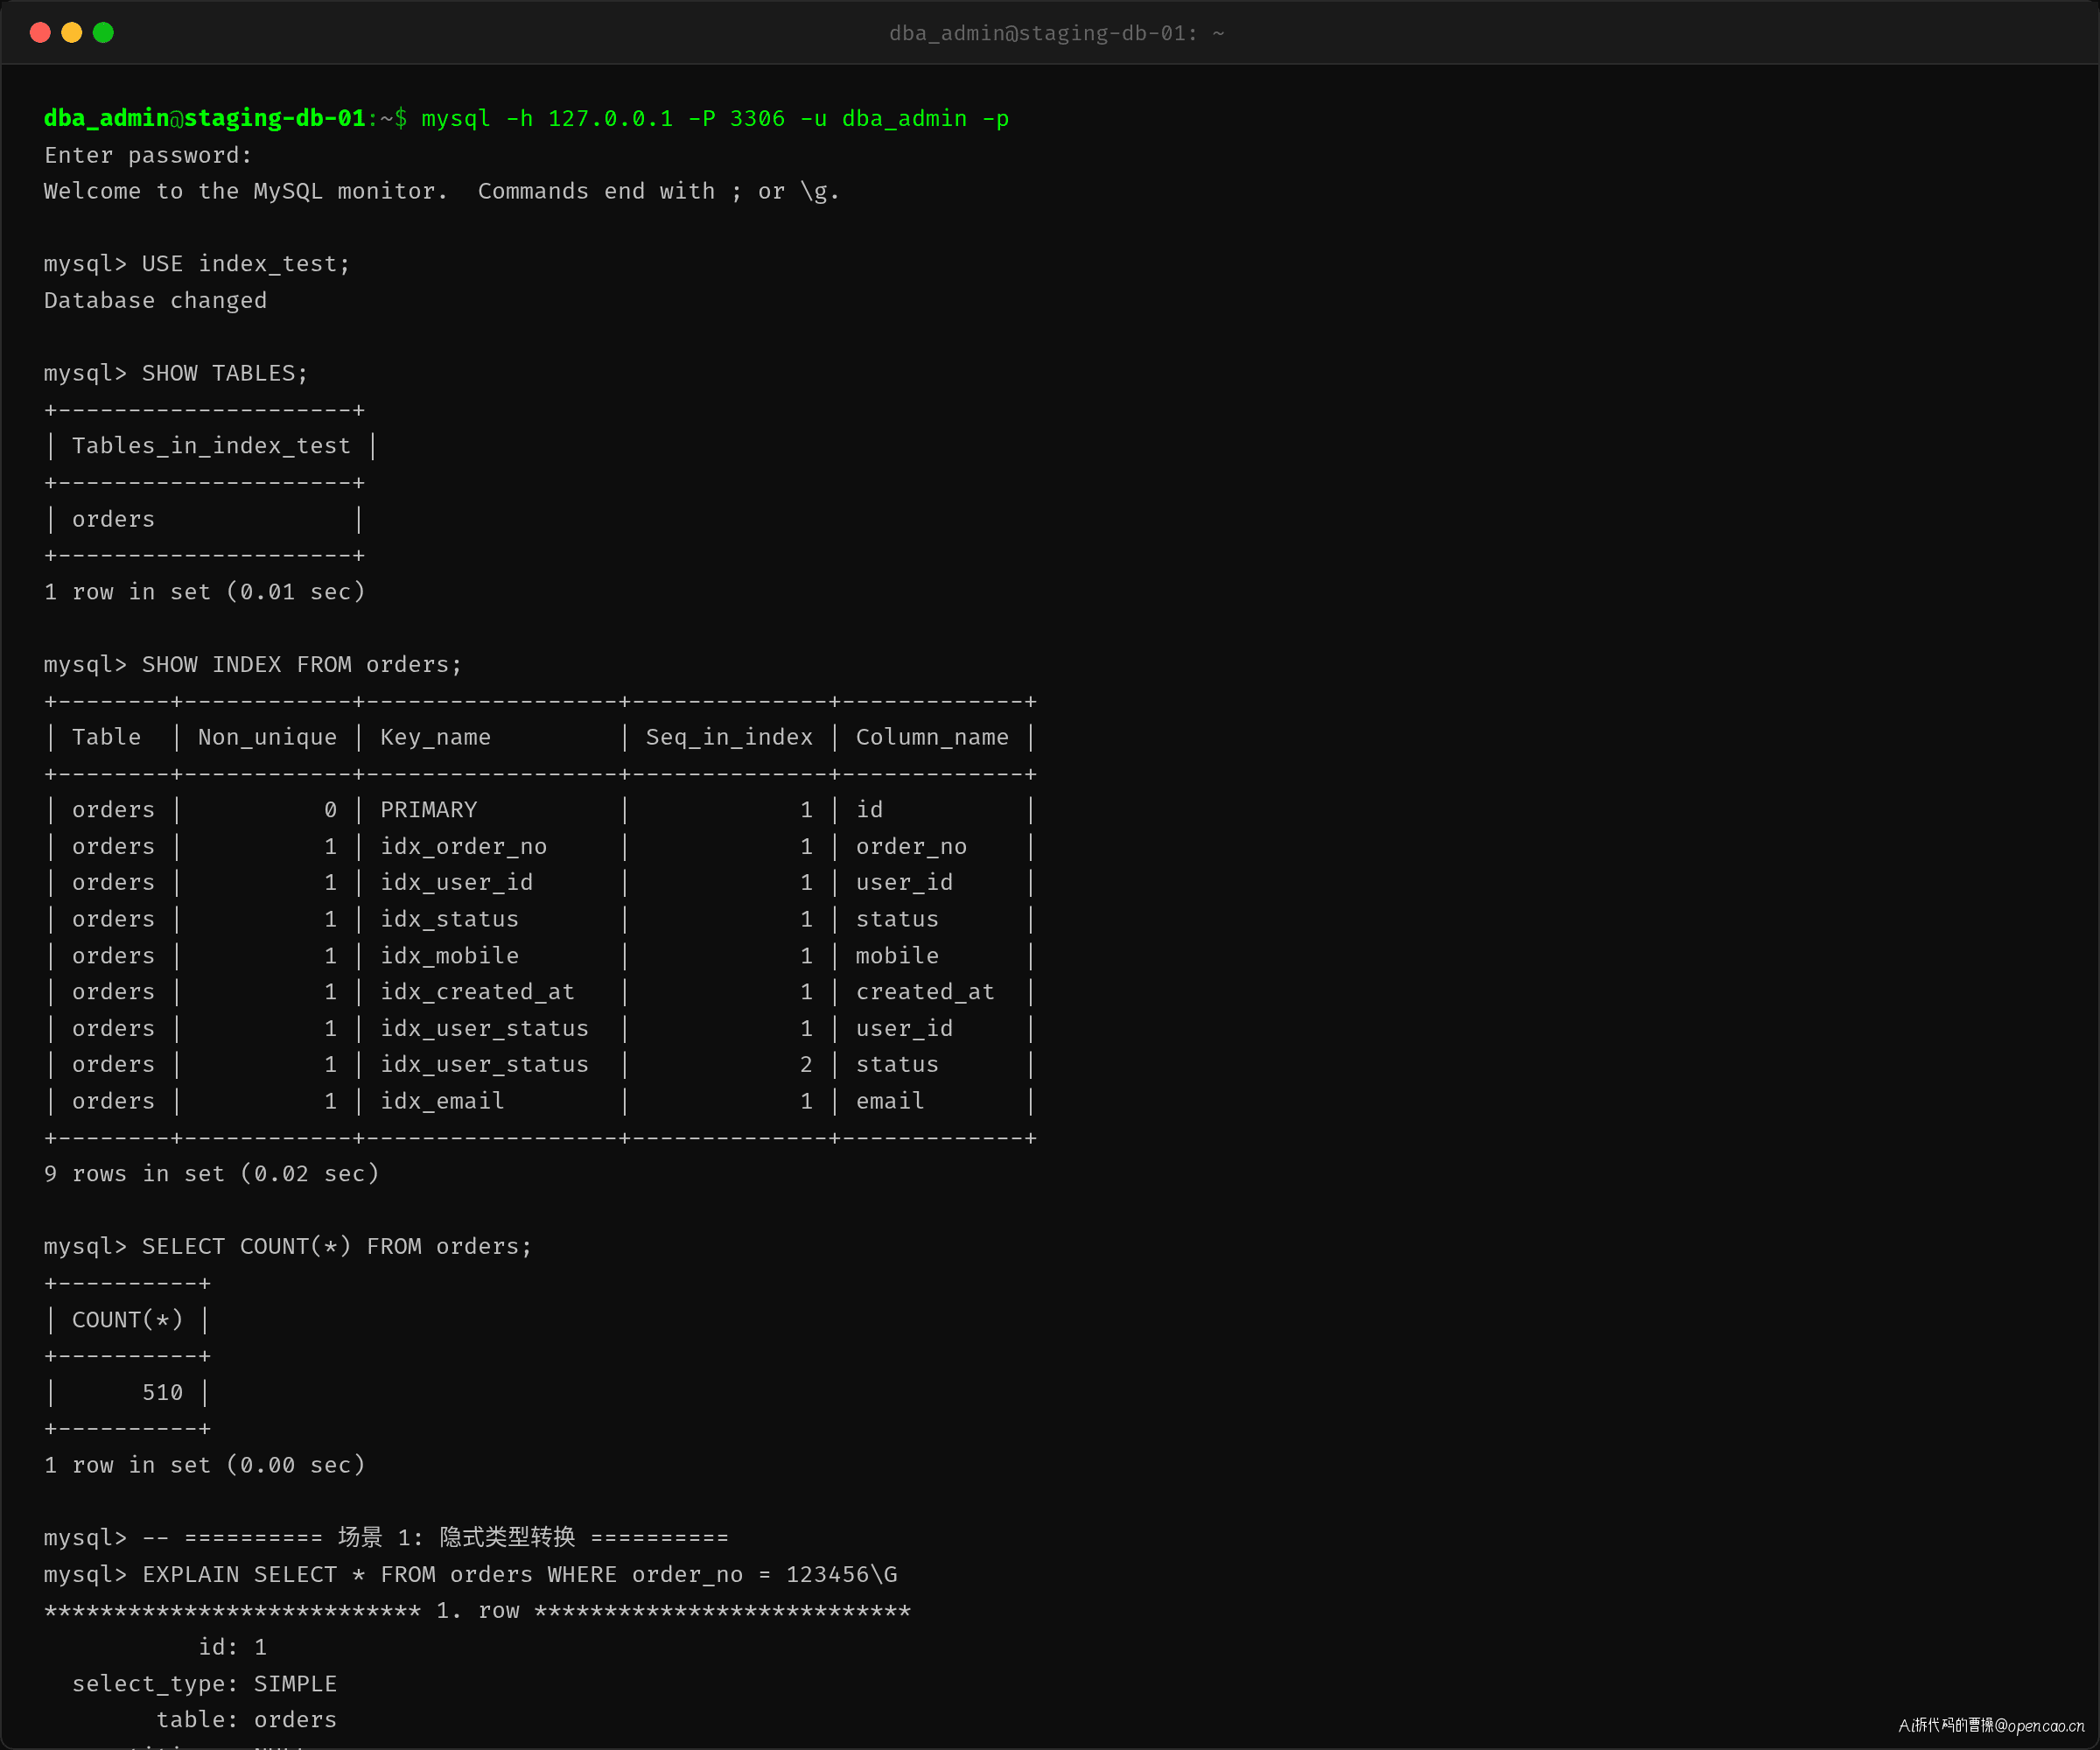Select the 'SHOW INDEX FROM orders;' command
The image size is (2100, 1750).
click(302, 664)
